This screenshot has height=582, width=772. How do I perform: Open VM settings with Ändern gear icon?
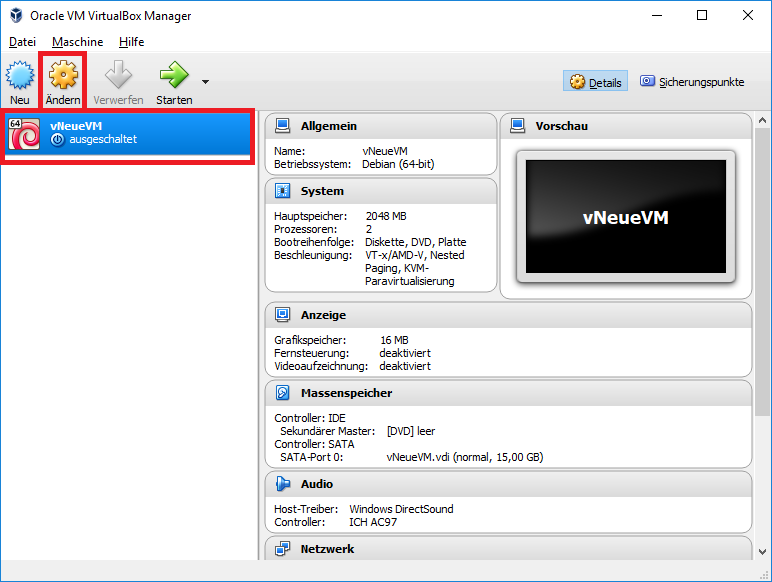(x=63, y=76)
